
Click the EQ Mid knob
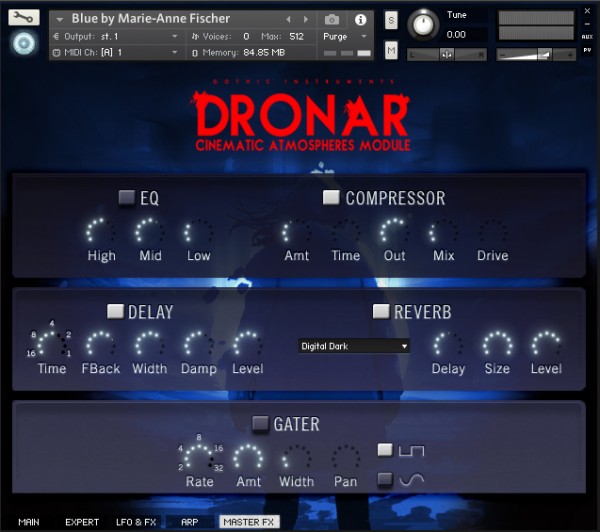pyautogui.click(x=150, y=232)
